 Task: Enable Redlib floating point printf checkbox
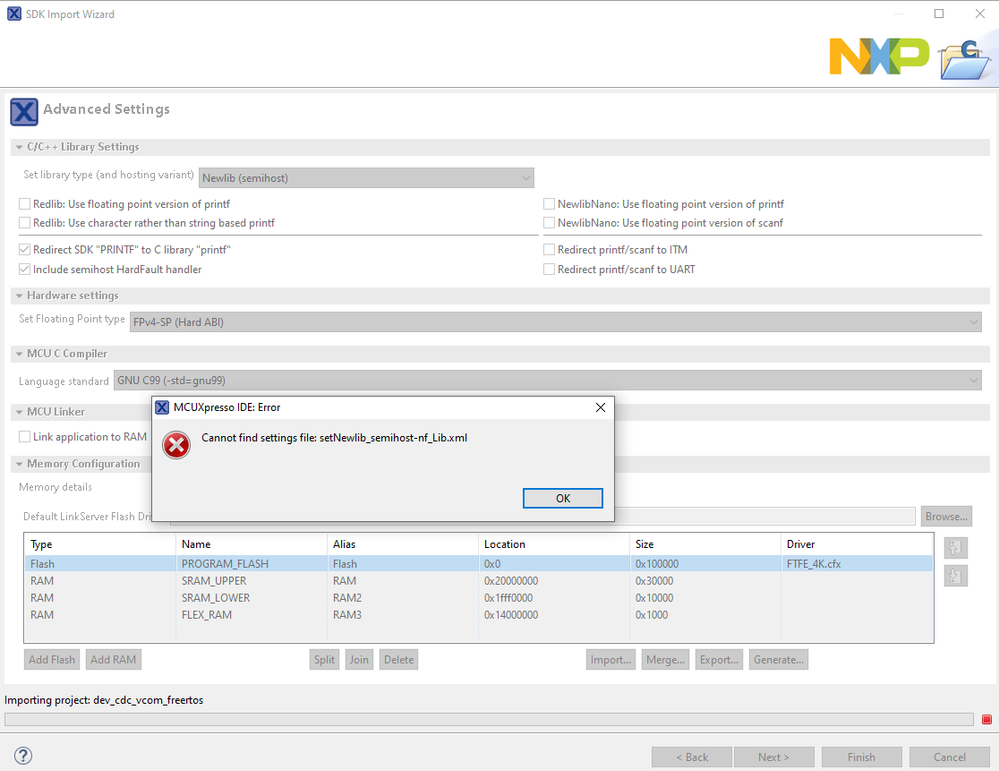(25, 204)
